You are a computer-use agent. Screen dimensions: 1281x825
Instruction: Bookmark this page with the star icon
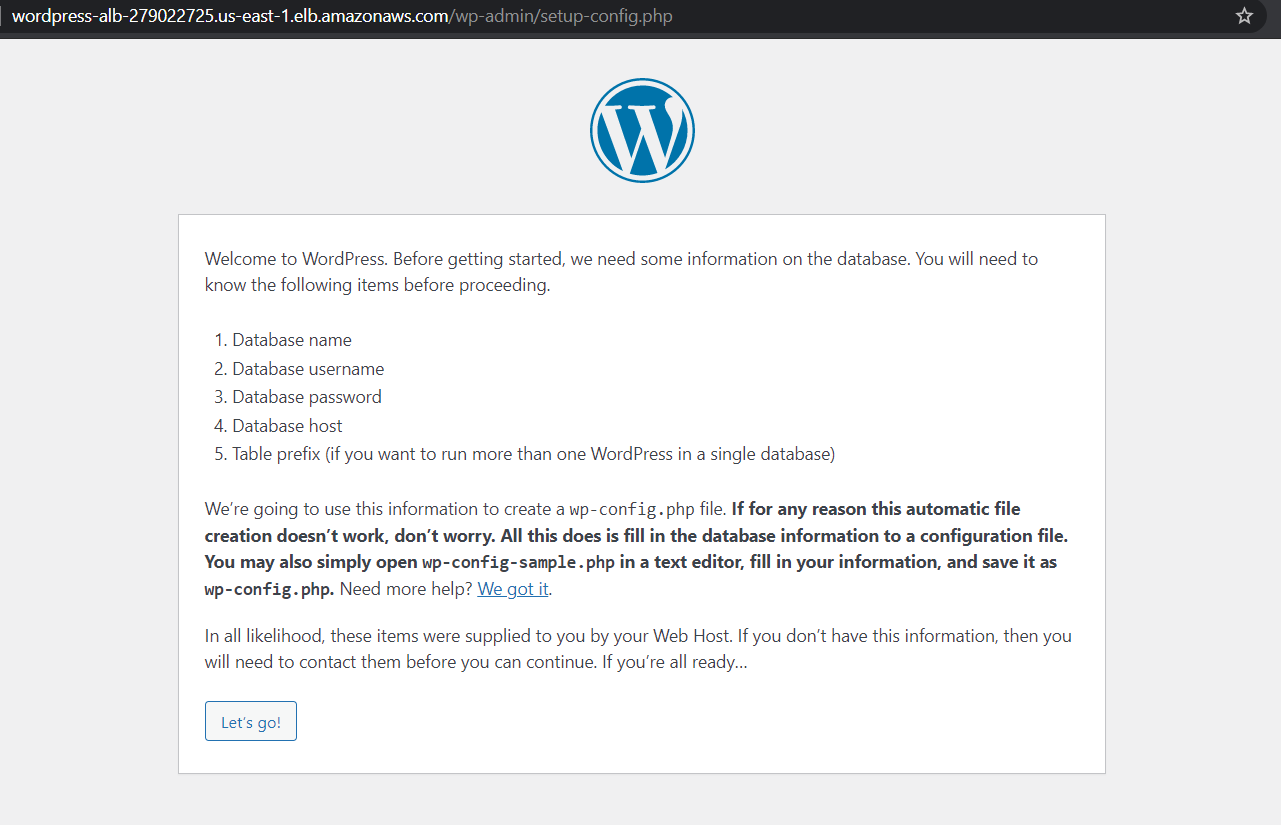1244,16
